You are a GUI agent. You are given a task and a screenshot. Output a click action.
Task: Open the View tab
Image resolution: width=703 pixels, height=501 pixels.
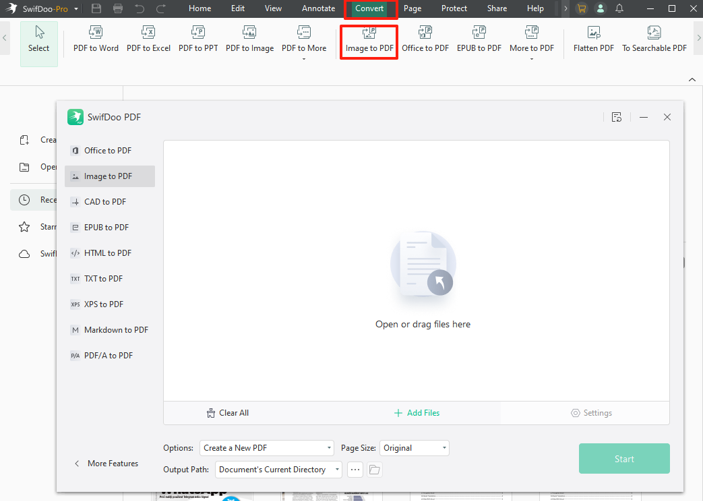(273, 9)
